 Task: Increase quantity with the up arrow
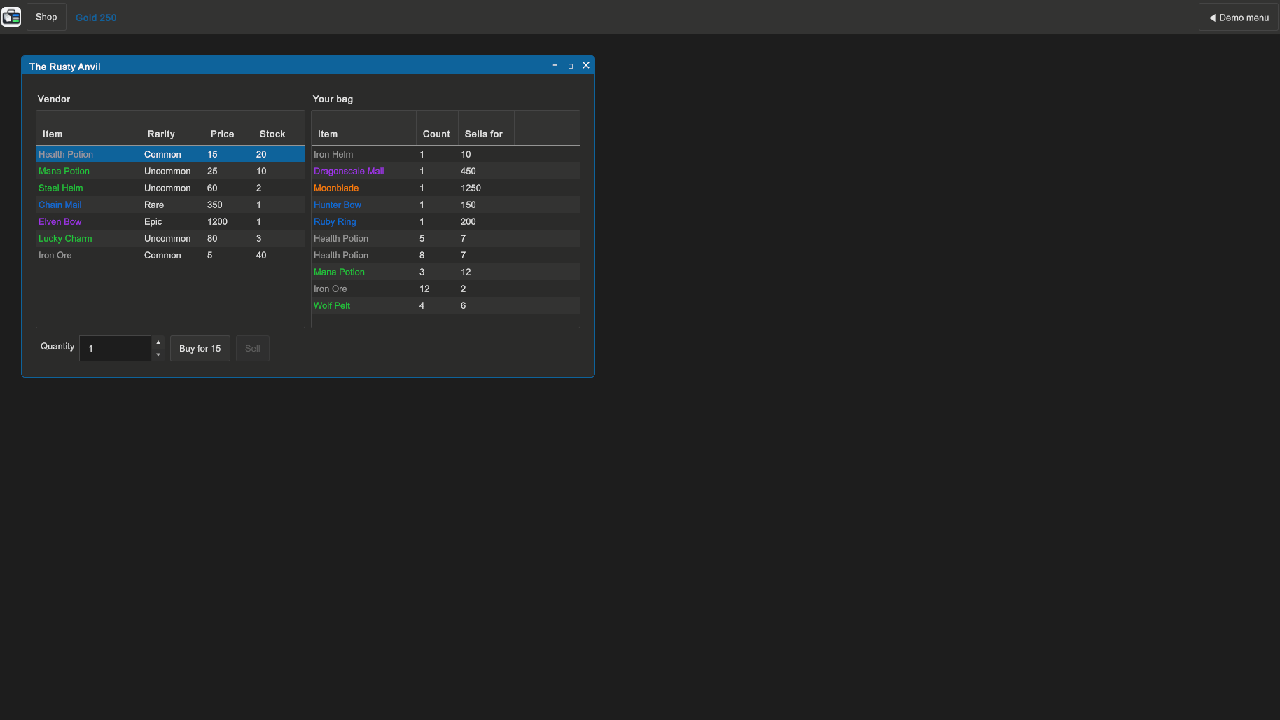tap(158, 342)
